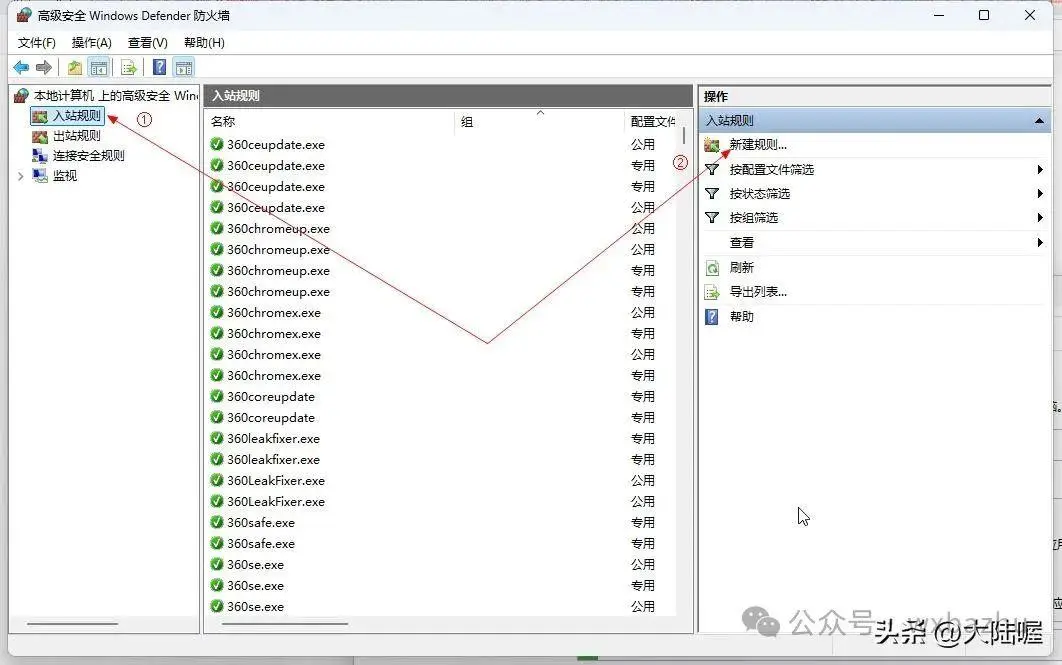
Task: Click 新建规则... in the actions pane
Action: coord(758,145)
